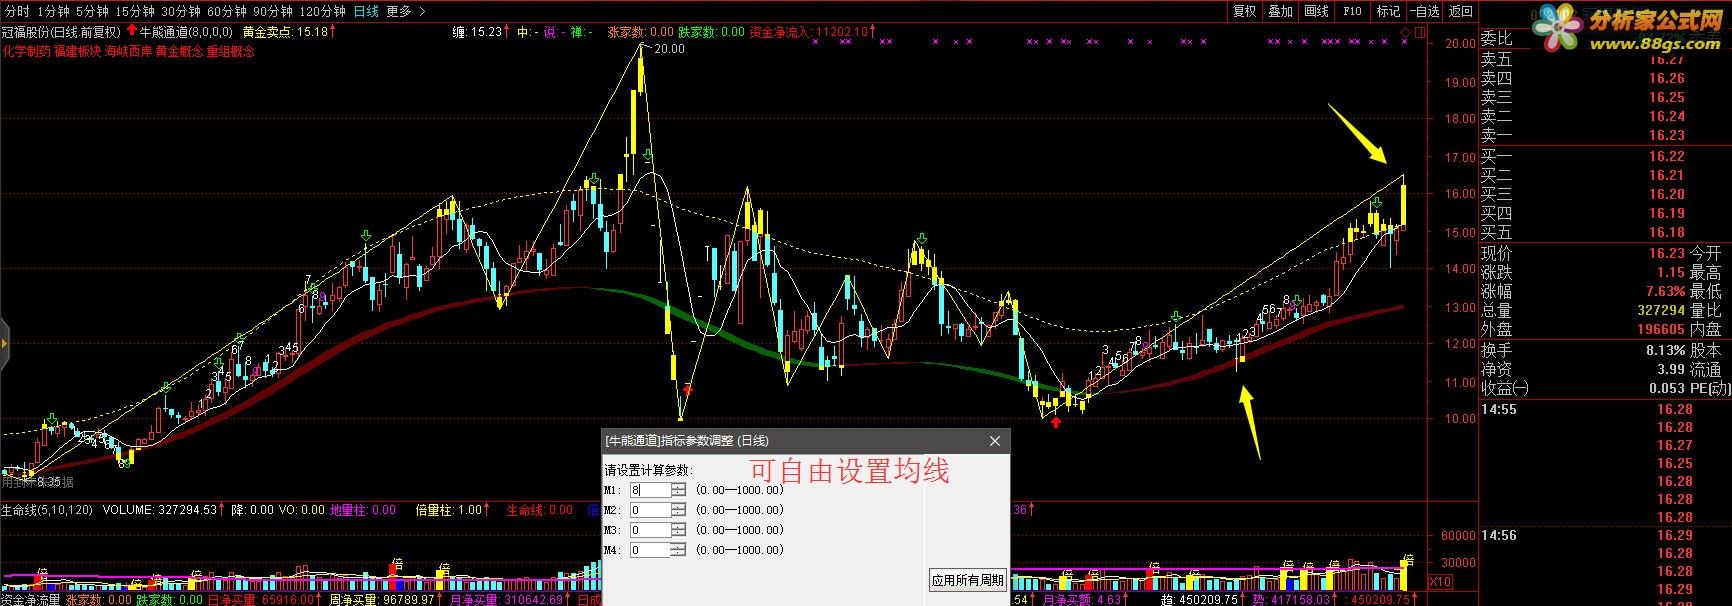This screenshot has height=606, width=1732.
Task: Switch to the 日线 period tab
Action: click(x=366, y=11)
